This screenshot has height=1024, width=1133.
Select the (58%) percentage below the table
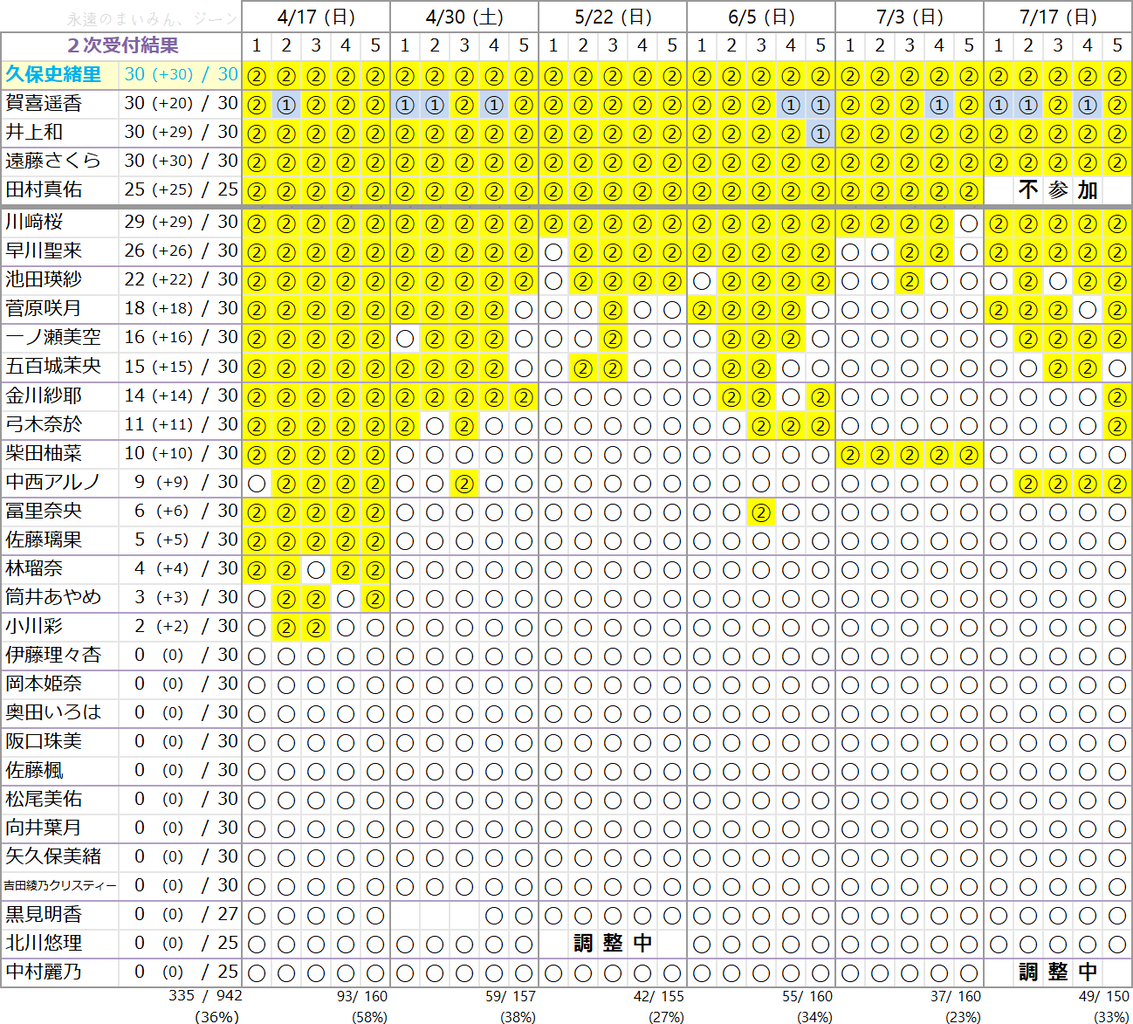(x=369, y=1017)
